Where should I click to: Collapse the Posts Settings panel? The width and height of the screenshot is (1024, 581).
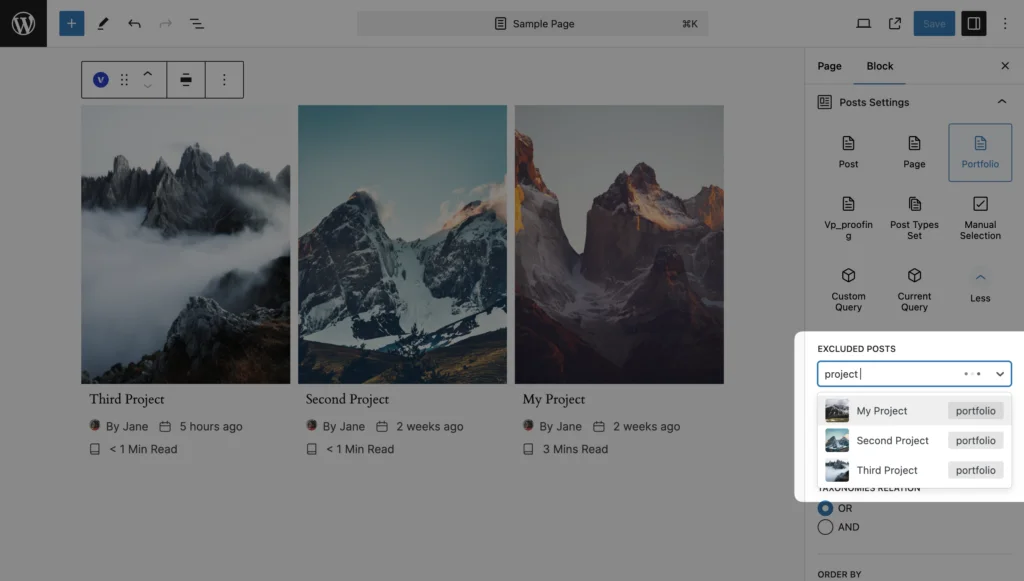[x=1001, y=102]
